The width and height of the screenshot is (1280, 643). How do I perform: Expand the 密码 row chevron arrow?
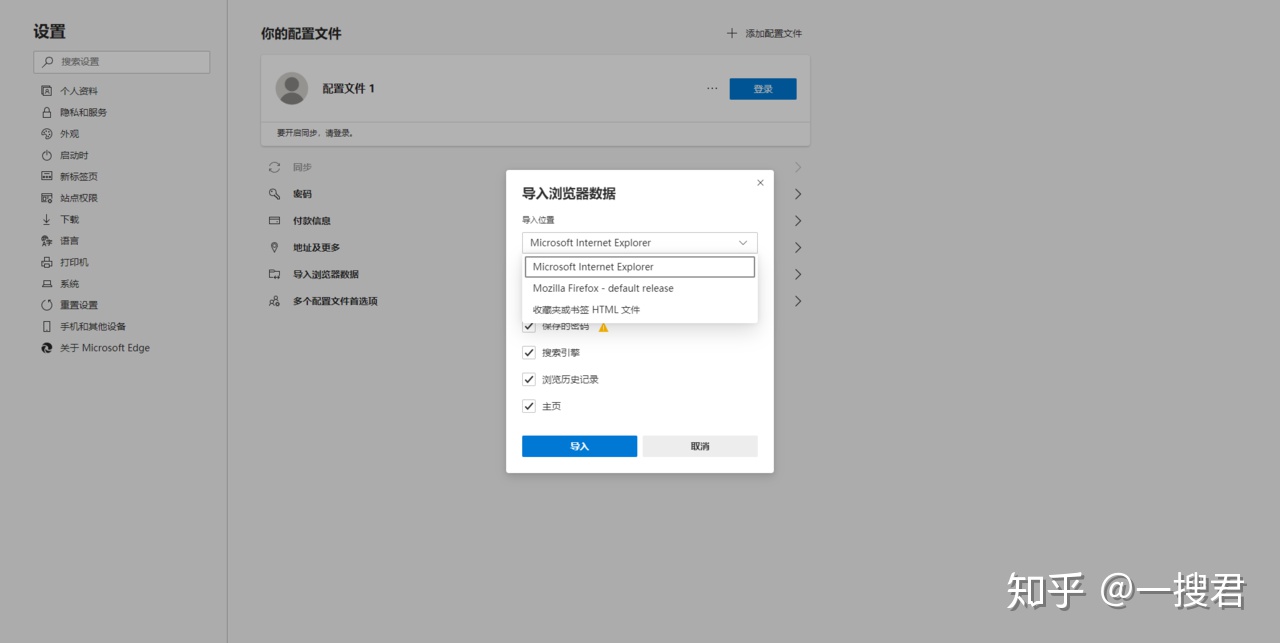click(798, 194)
